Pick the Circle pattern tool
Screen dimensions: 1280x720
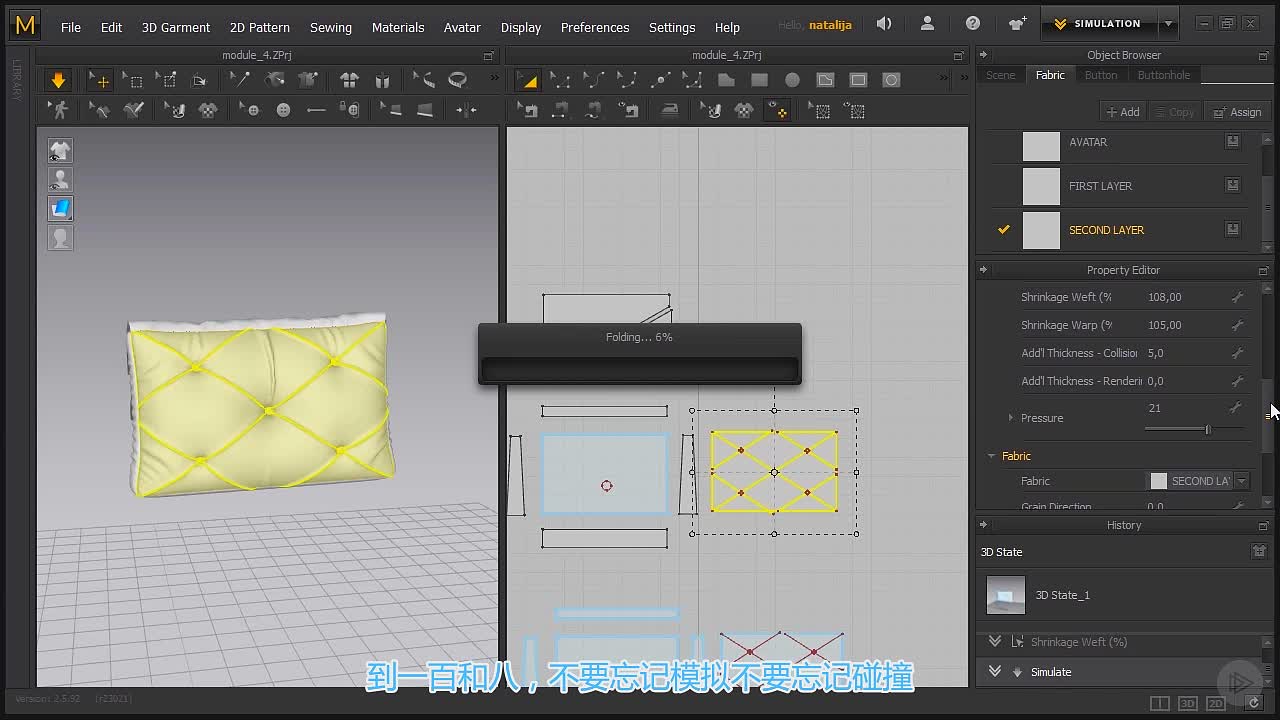point(792,80)
